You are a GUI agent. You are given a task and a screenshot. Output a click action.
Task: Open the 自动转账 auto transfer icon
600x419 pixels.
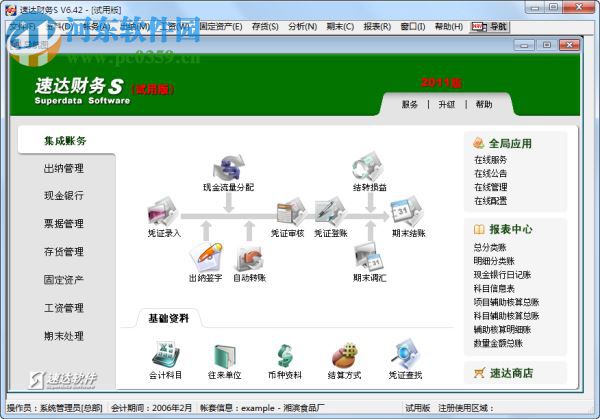[249, 257]
